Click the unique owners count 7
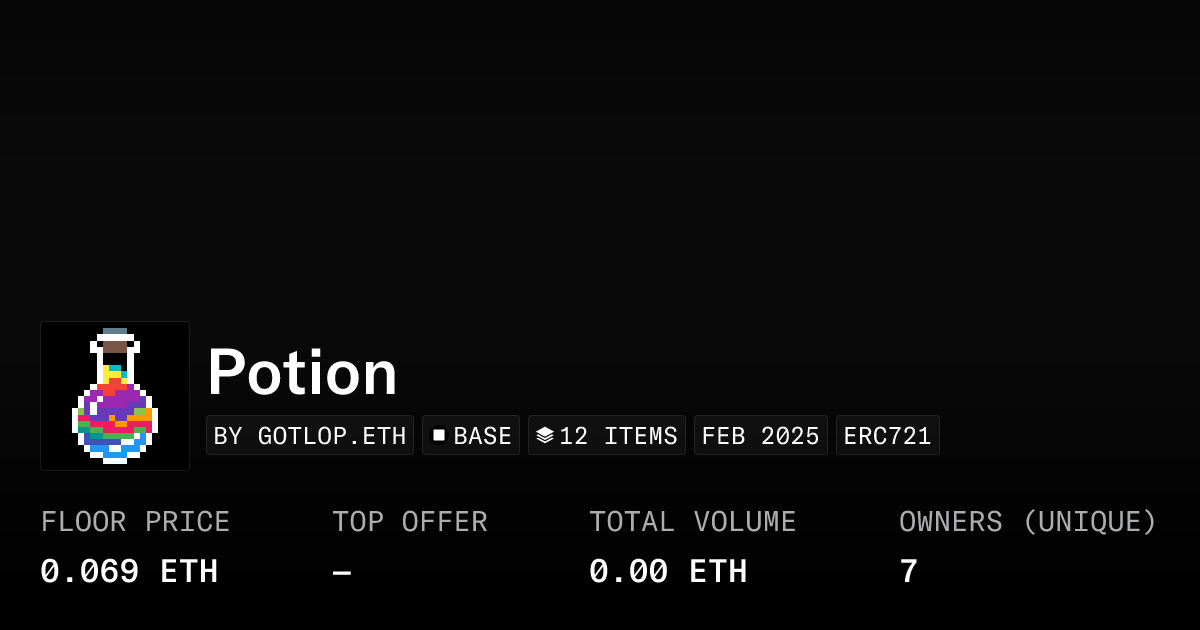Viewport: 1200px width, 630px height. [x=908, y=572]
